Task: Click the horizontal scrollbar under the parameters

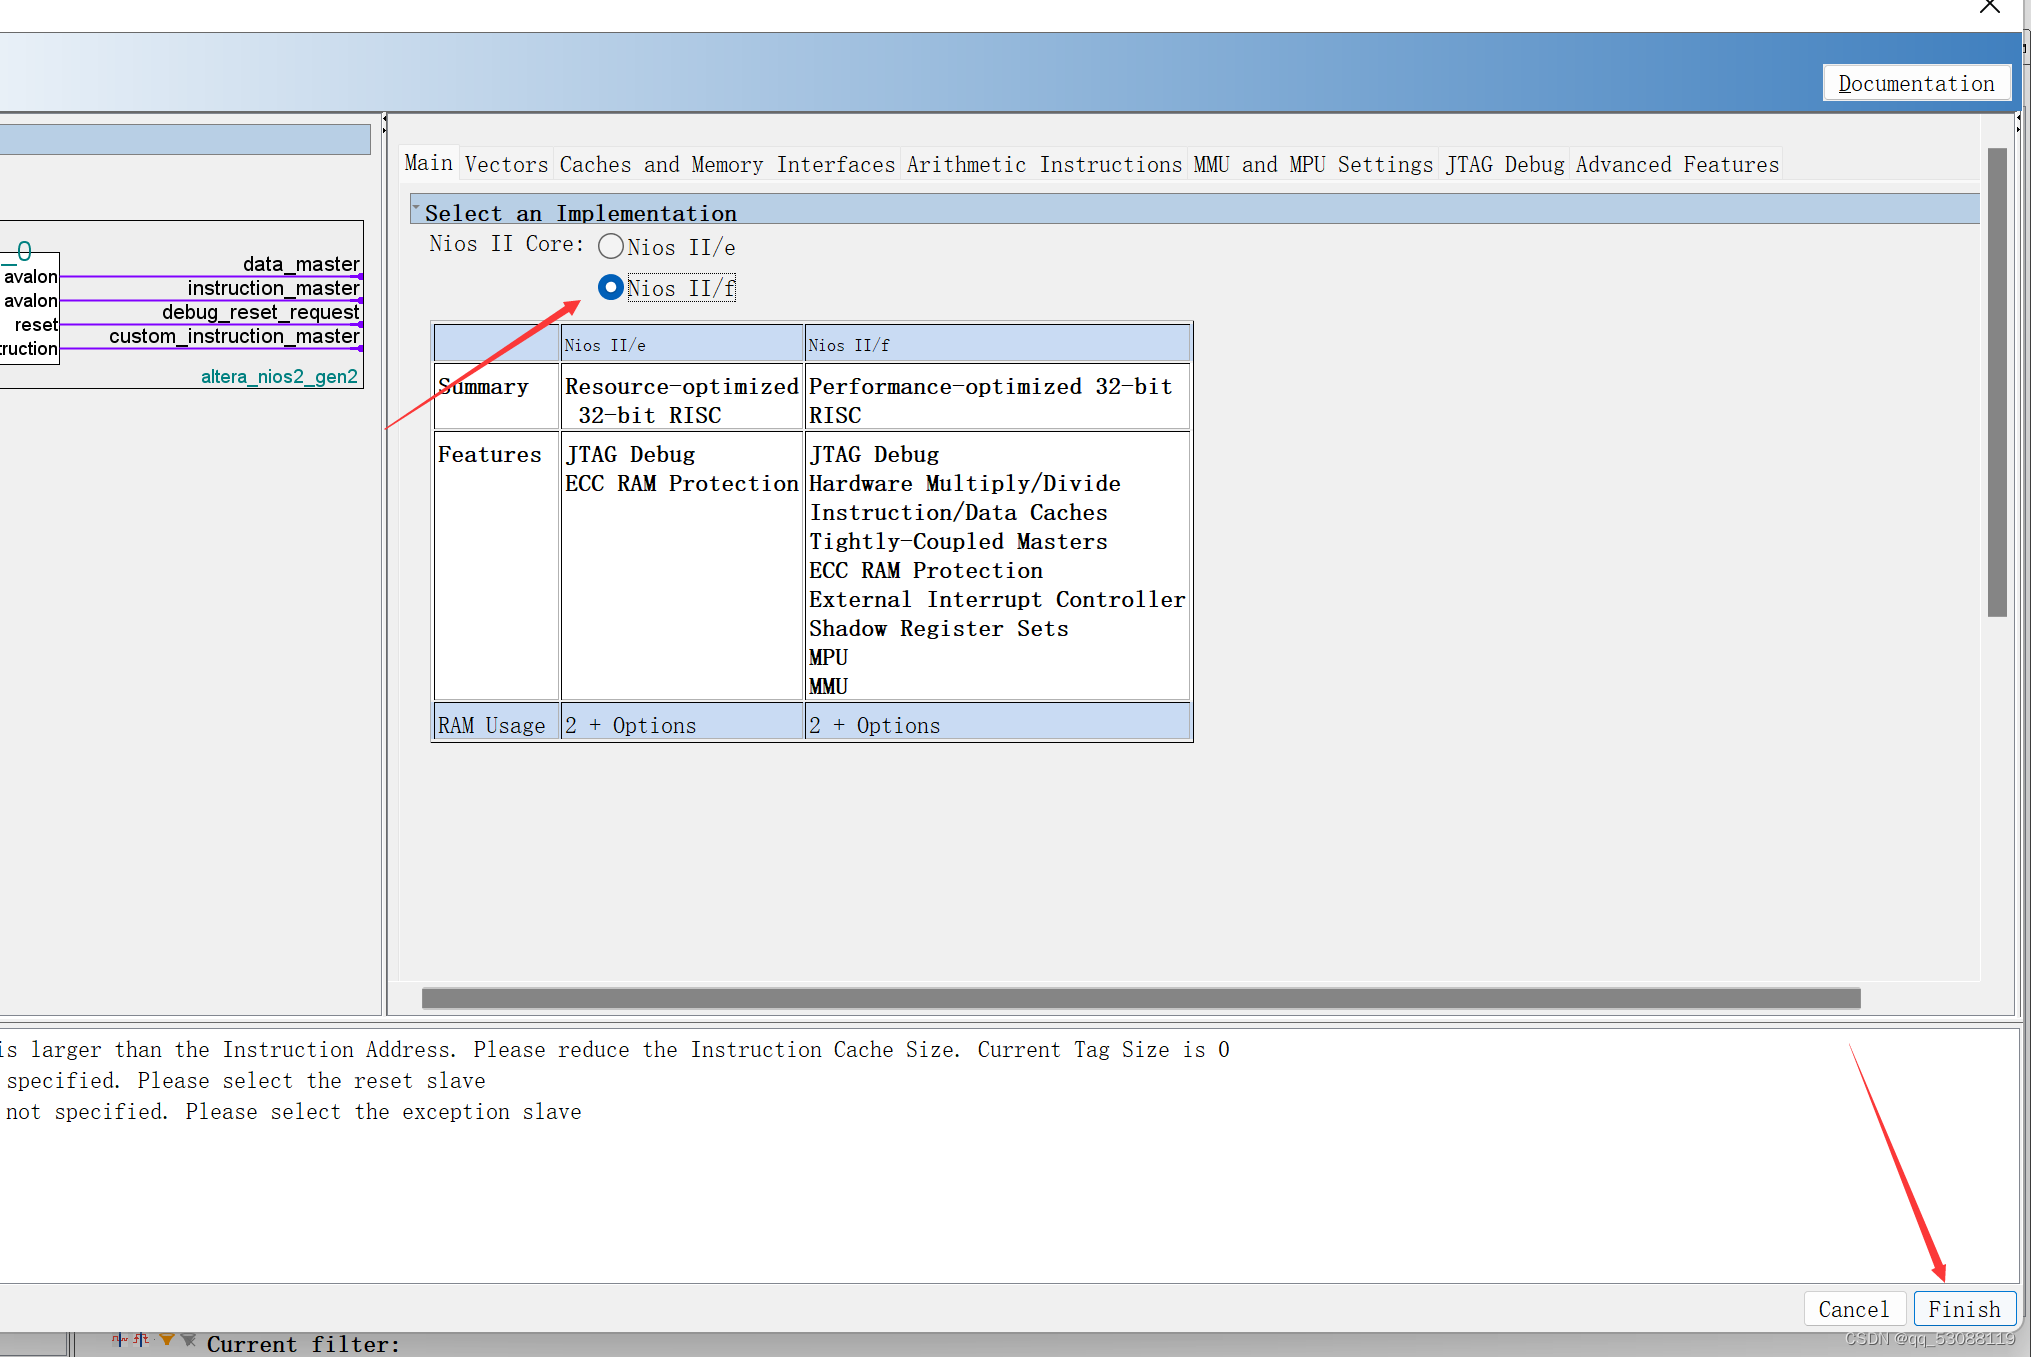Action: point(1141,998)
